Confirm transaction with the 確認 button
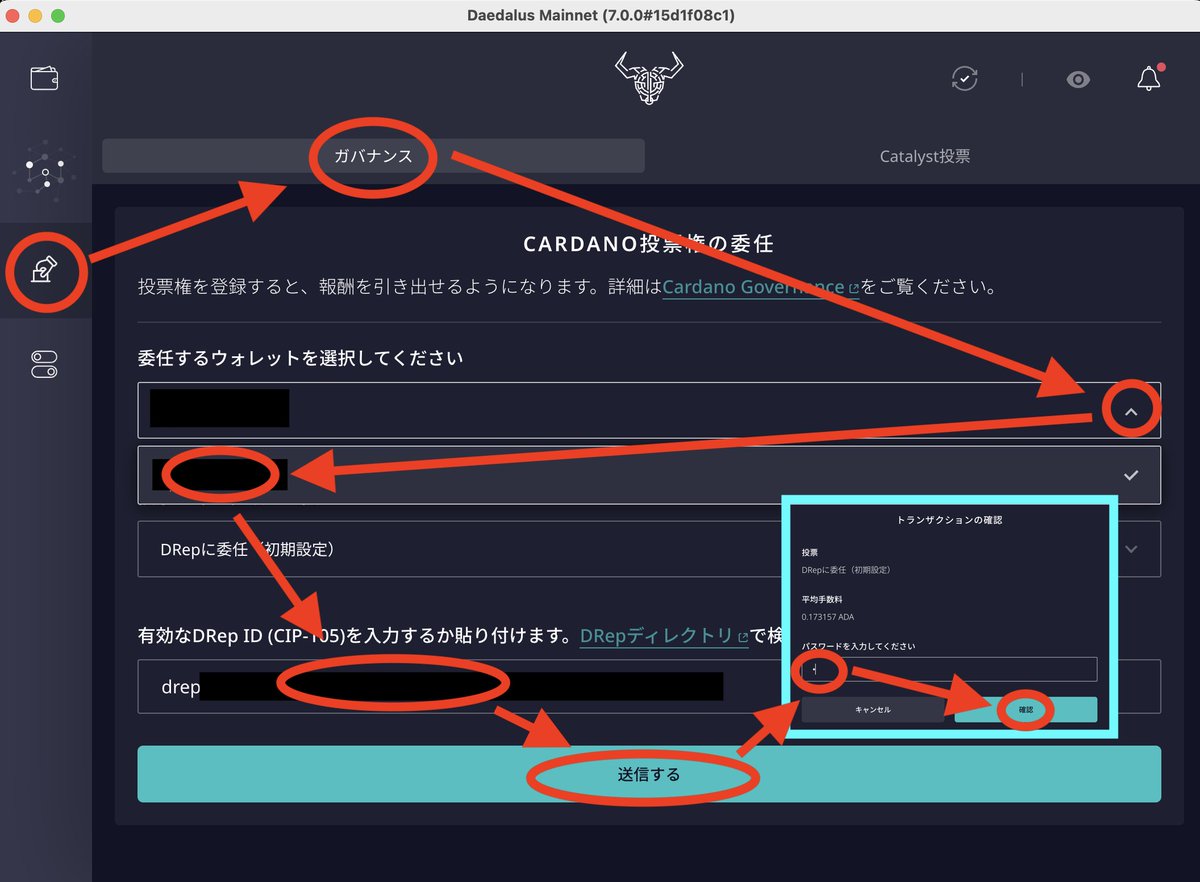This screenshot has height=882, width=1200. pyautogui.click(x=1026, y=709)
